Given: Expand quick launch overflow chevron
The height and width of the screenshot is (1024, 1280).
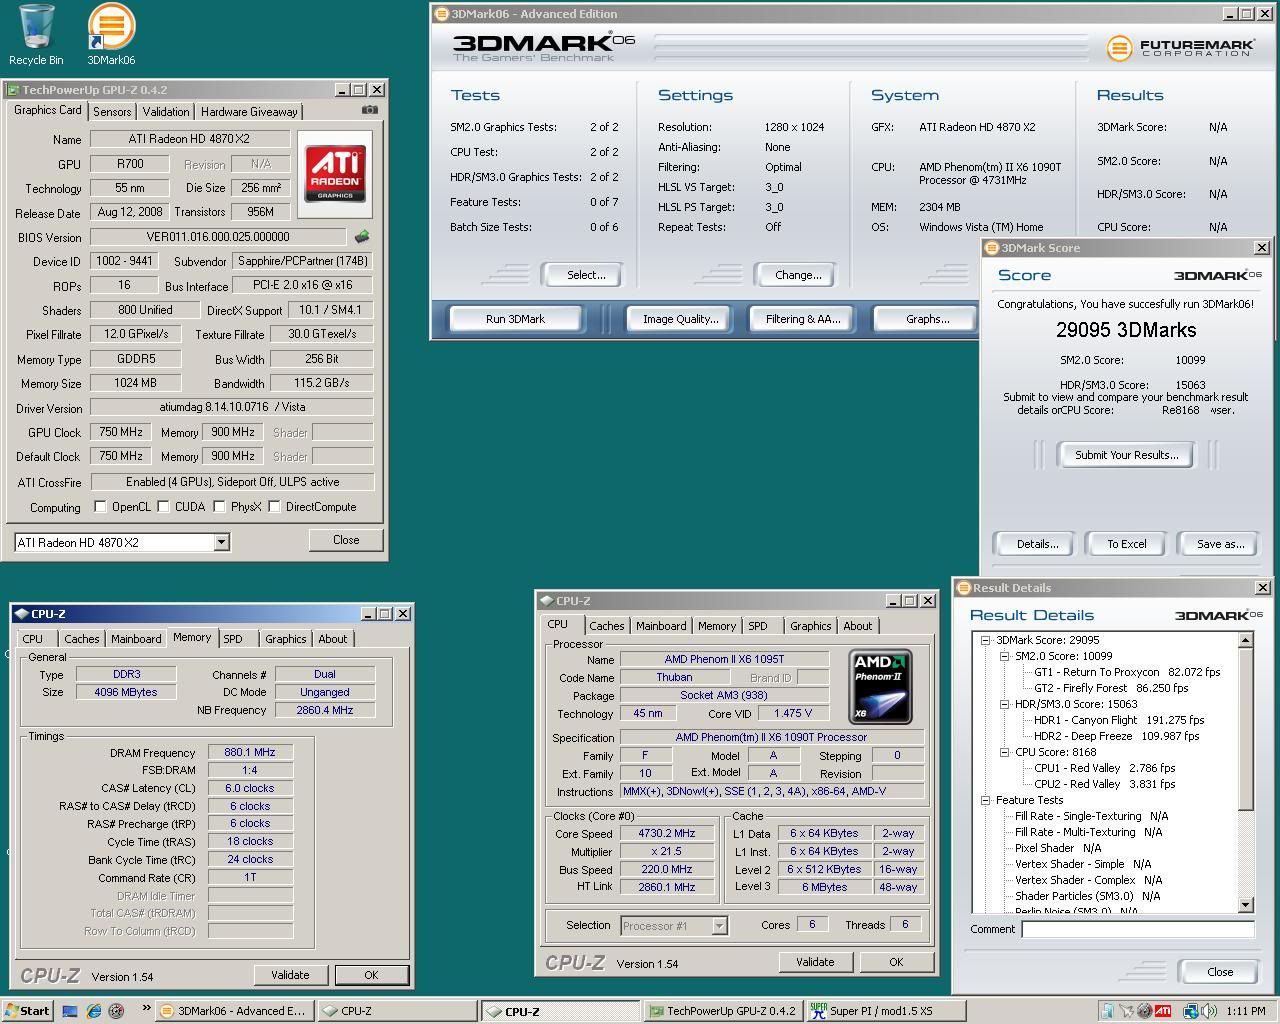Looking at the screenshot, I should [146, 1008].
